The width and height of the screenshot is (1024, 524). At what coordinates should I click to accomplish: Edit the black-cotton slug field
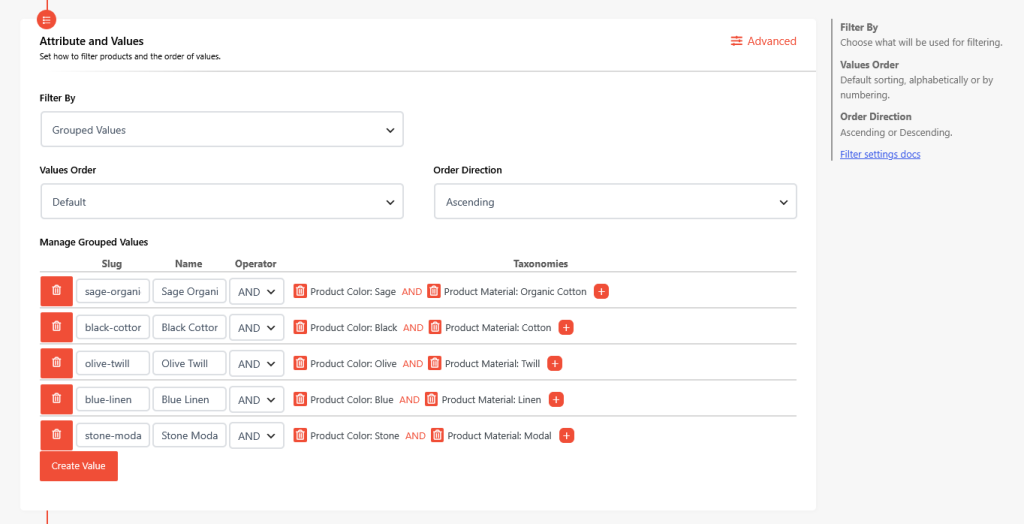coord(113,327)
